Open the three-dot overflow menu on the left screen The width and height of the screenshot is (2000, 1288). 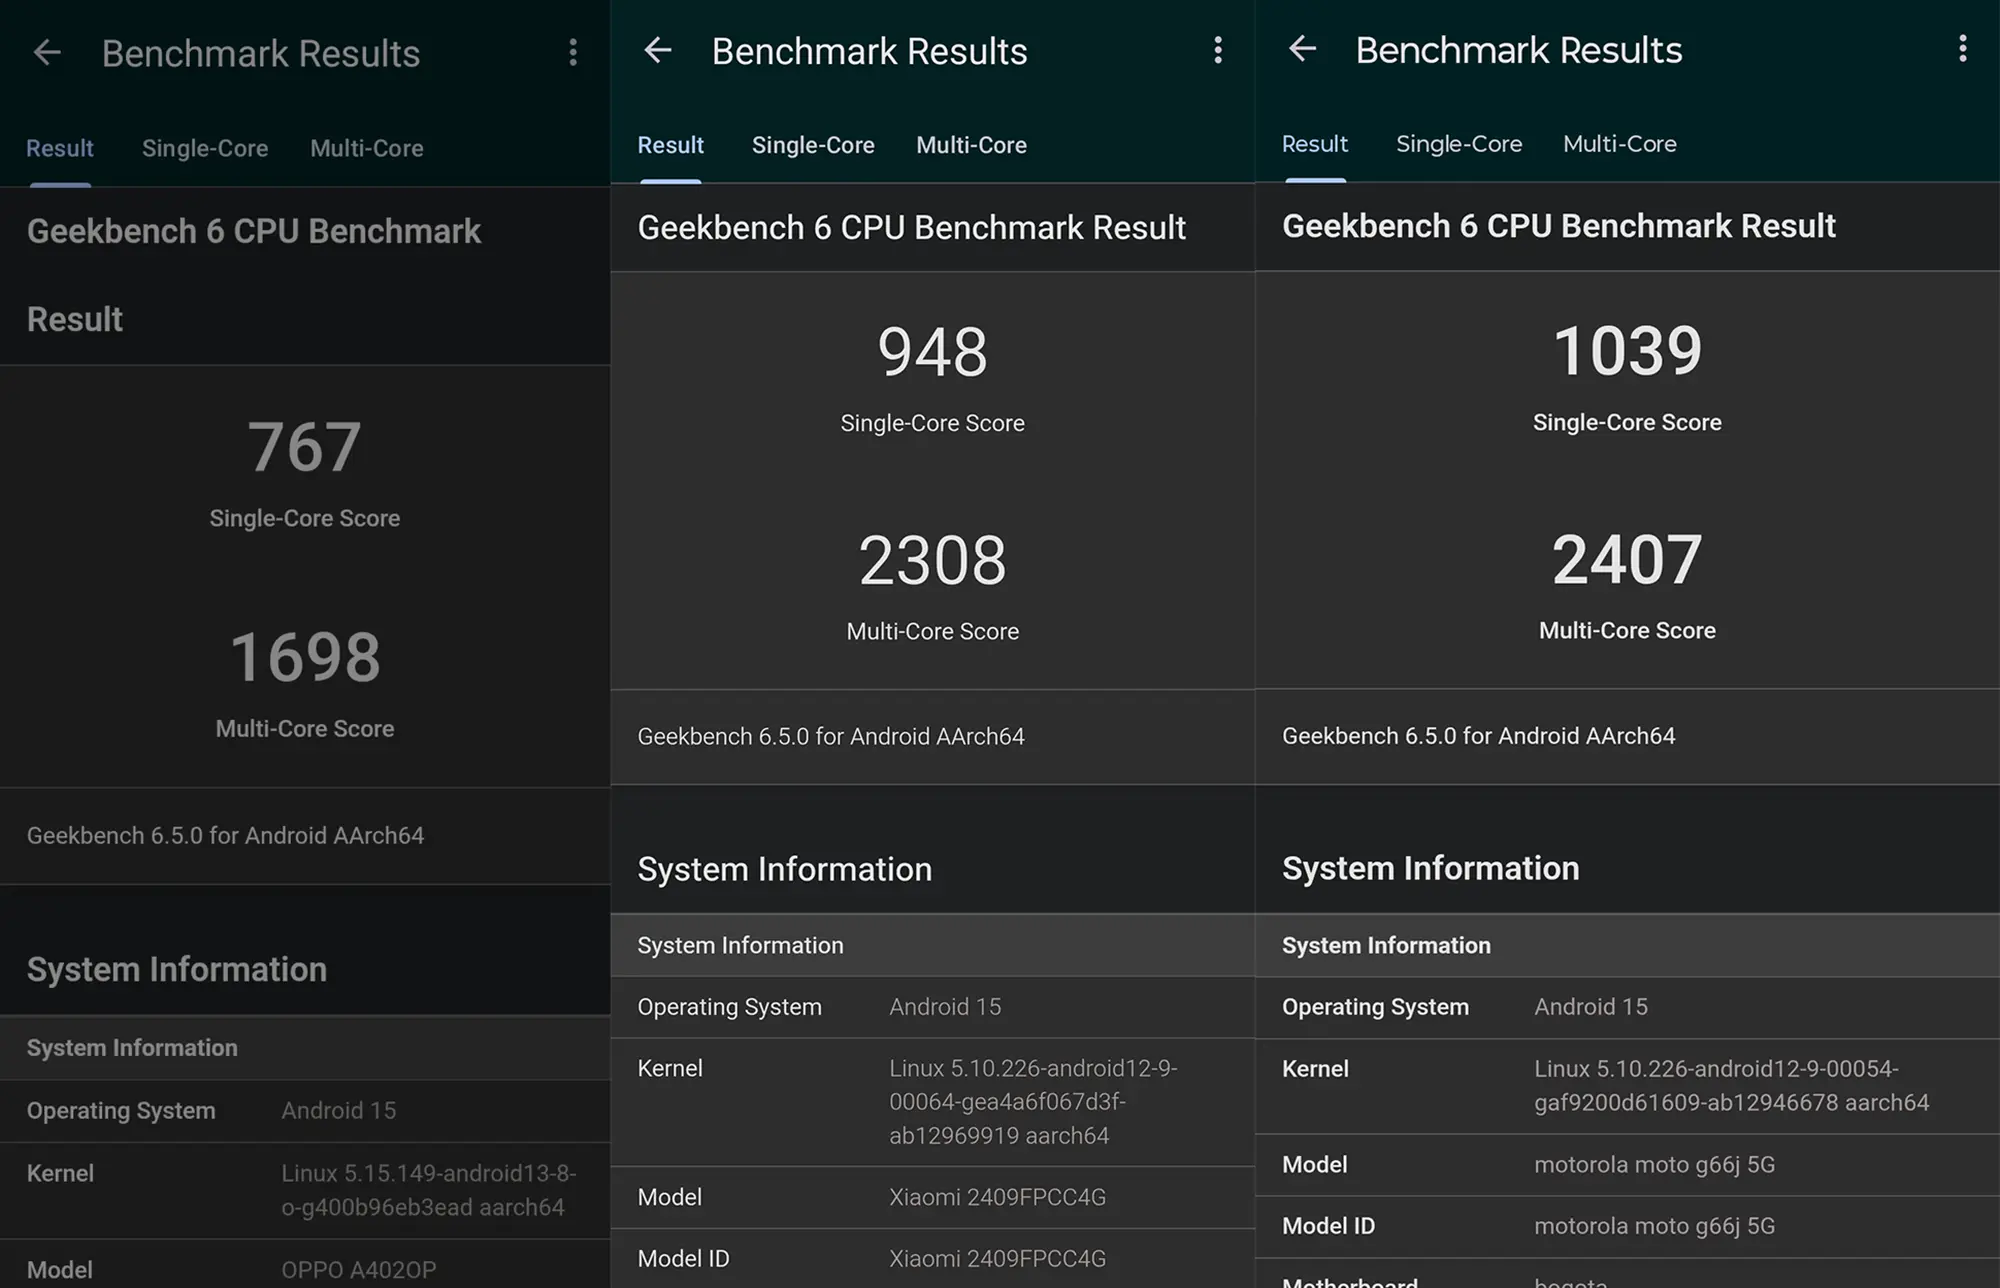pyautogui.click(x=573, y=52)
